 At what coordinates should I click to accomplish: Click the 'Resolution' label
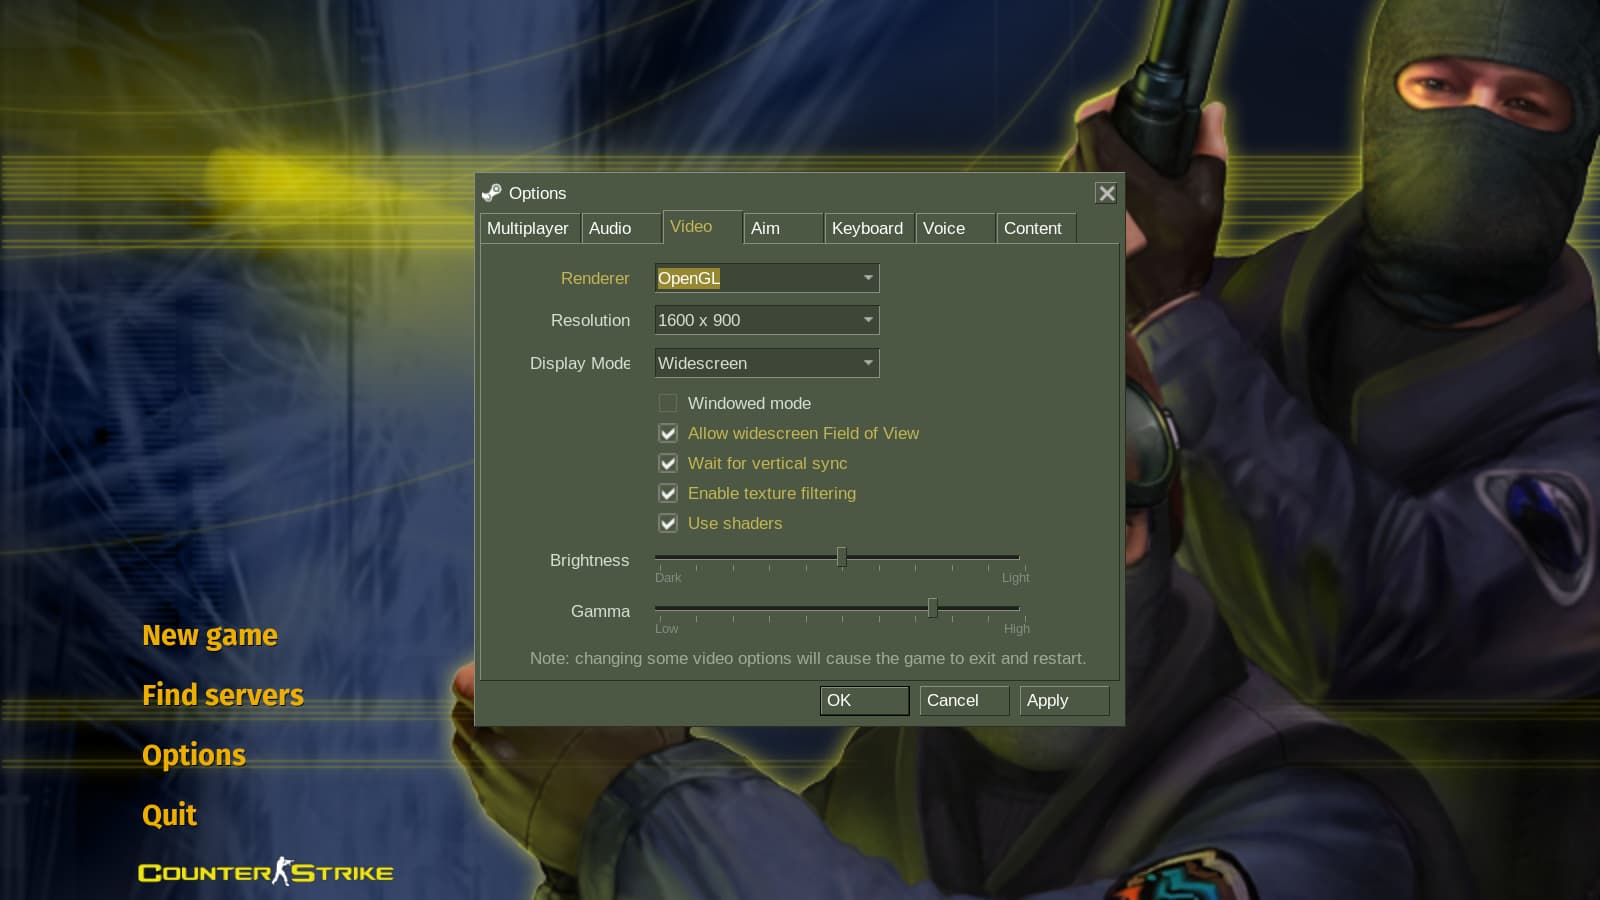click(x=590, y=320)
